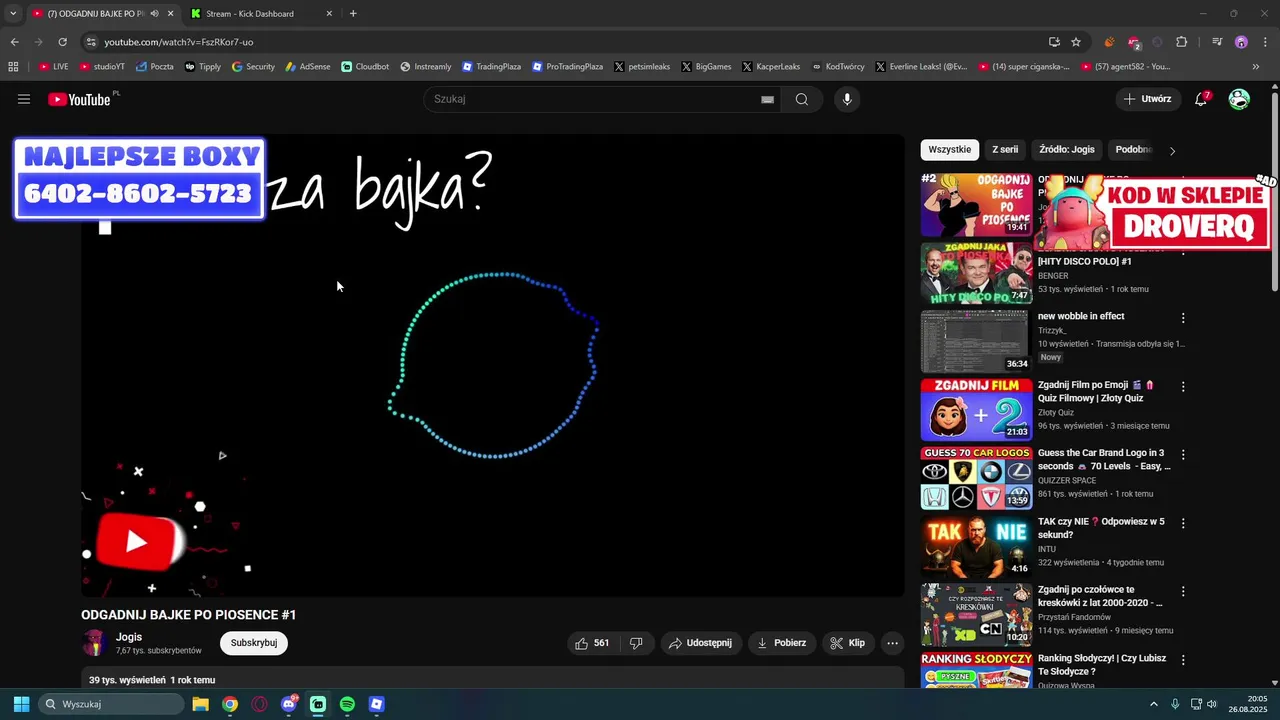1280x720 pixels.
Task: Open Spotify from the taskbar
Action: point(347,704)
